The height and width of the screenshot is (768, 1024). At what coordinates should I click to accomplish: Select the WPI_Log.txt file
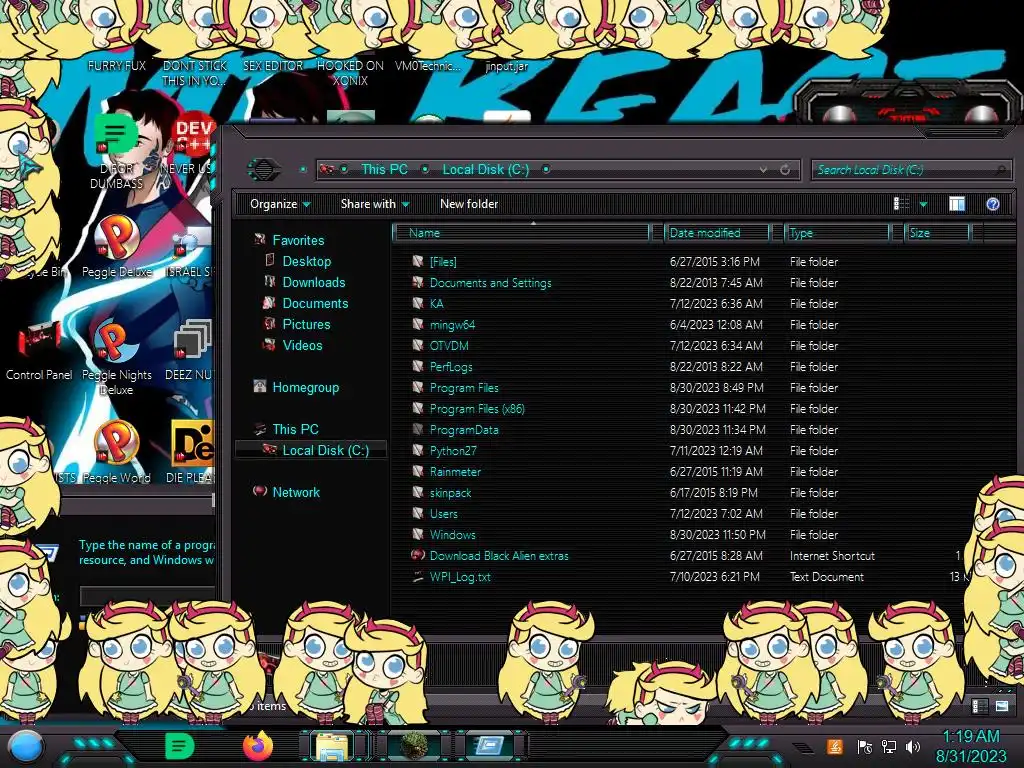(x=460, y=577)
